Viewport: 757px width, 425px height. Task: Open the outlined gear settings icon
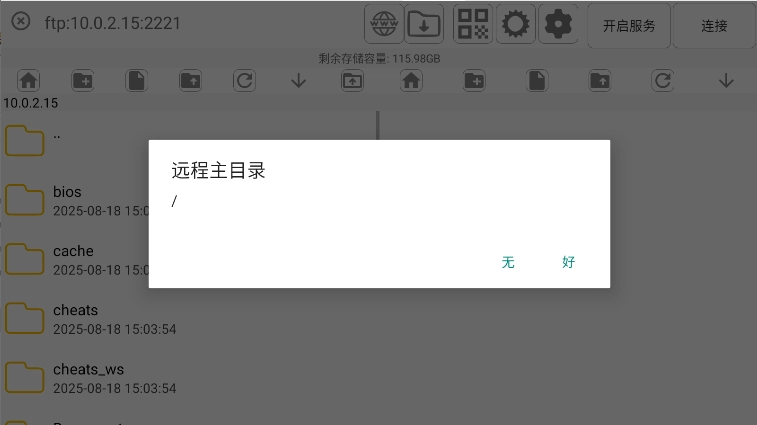(516, 24)
